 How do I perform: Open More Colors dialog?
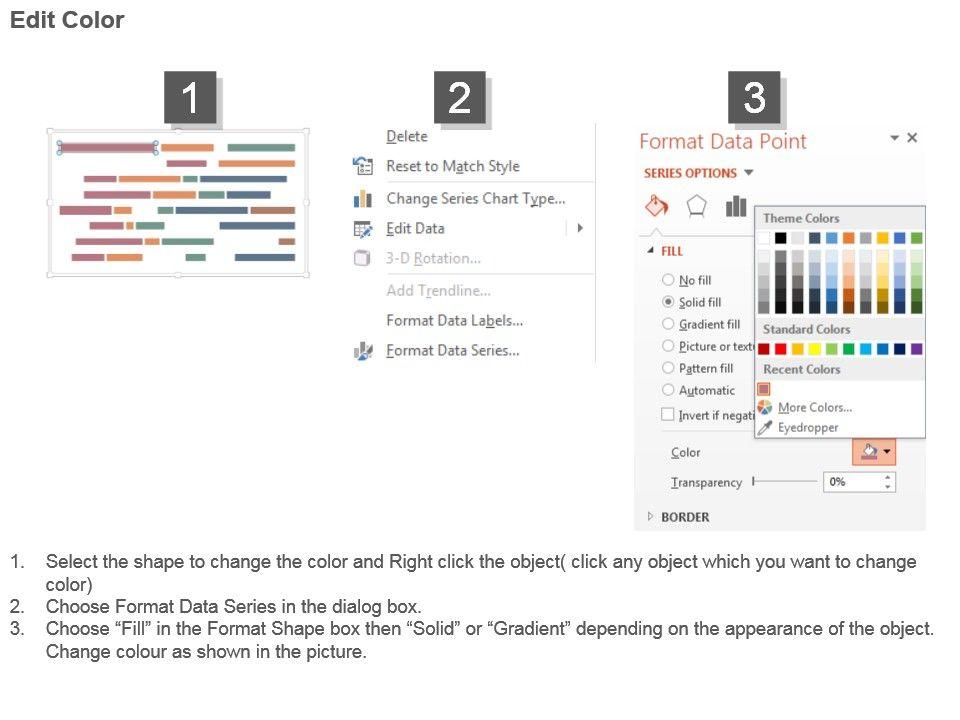point(814,407)
